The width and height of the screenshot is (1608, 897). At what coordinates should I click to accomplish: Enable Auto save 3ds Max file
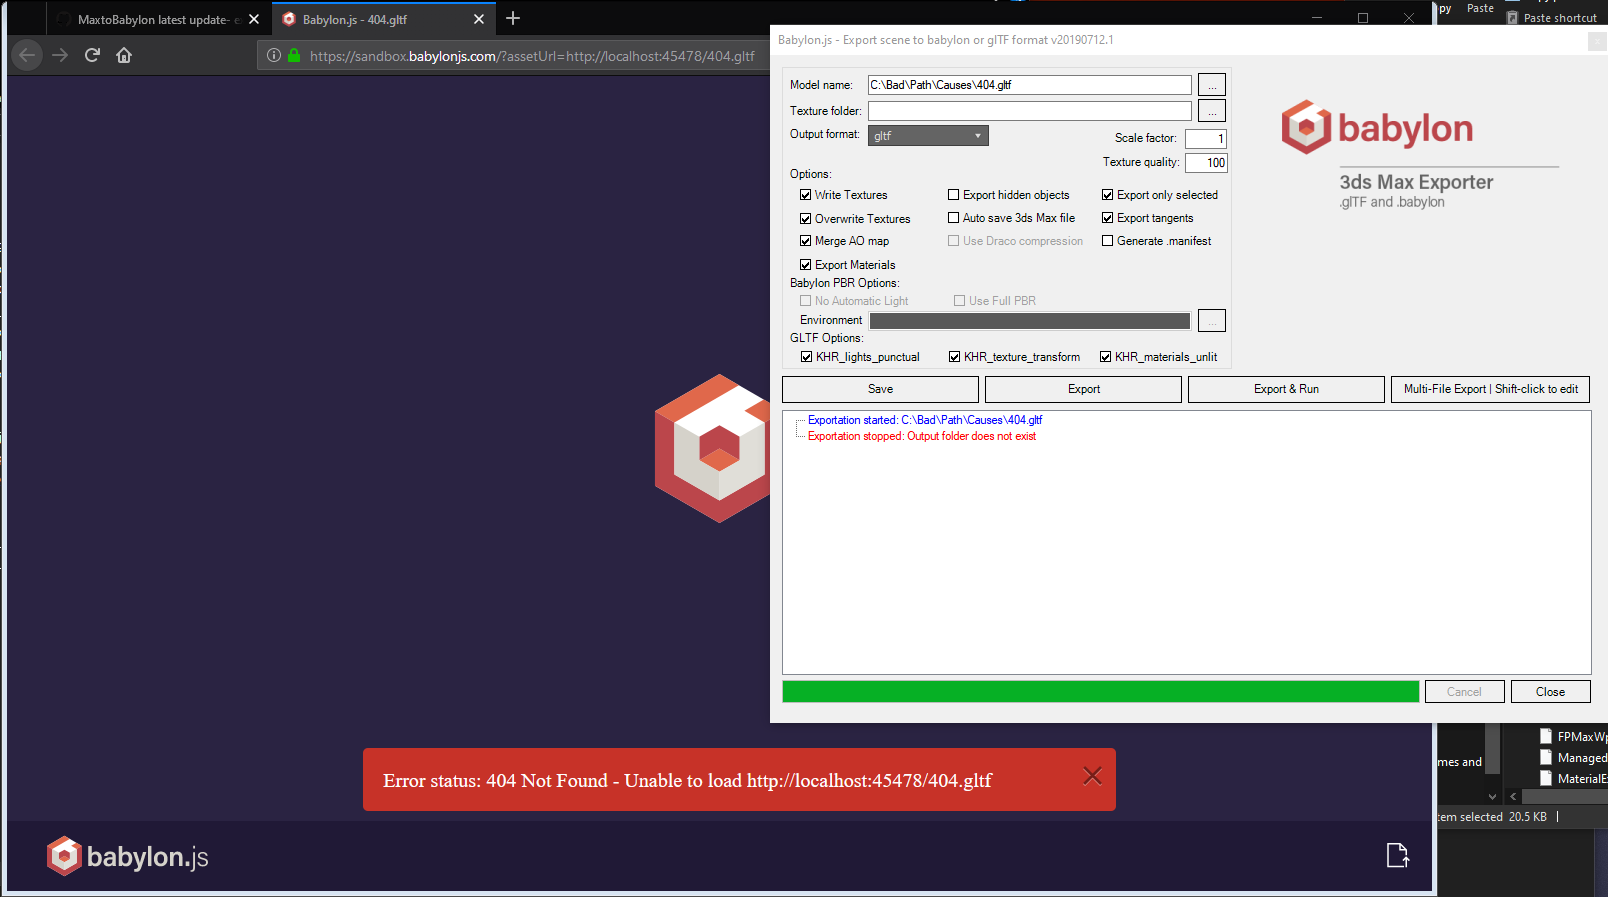(x=954, y=218)
